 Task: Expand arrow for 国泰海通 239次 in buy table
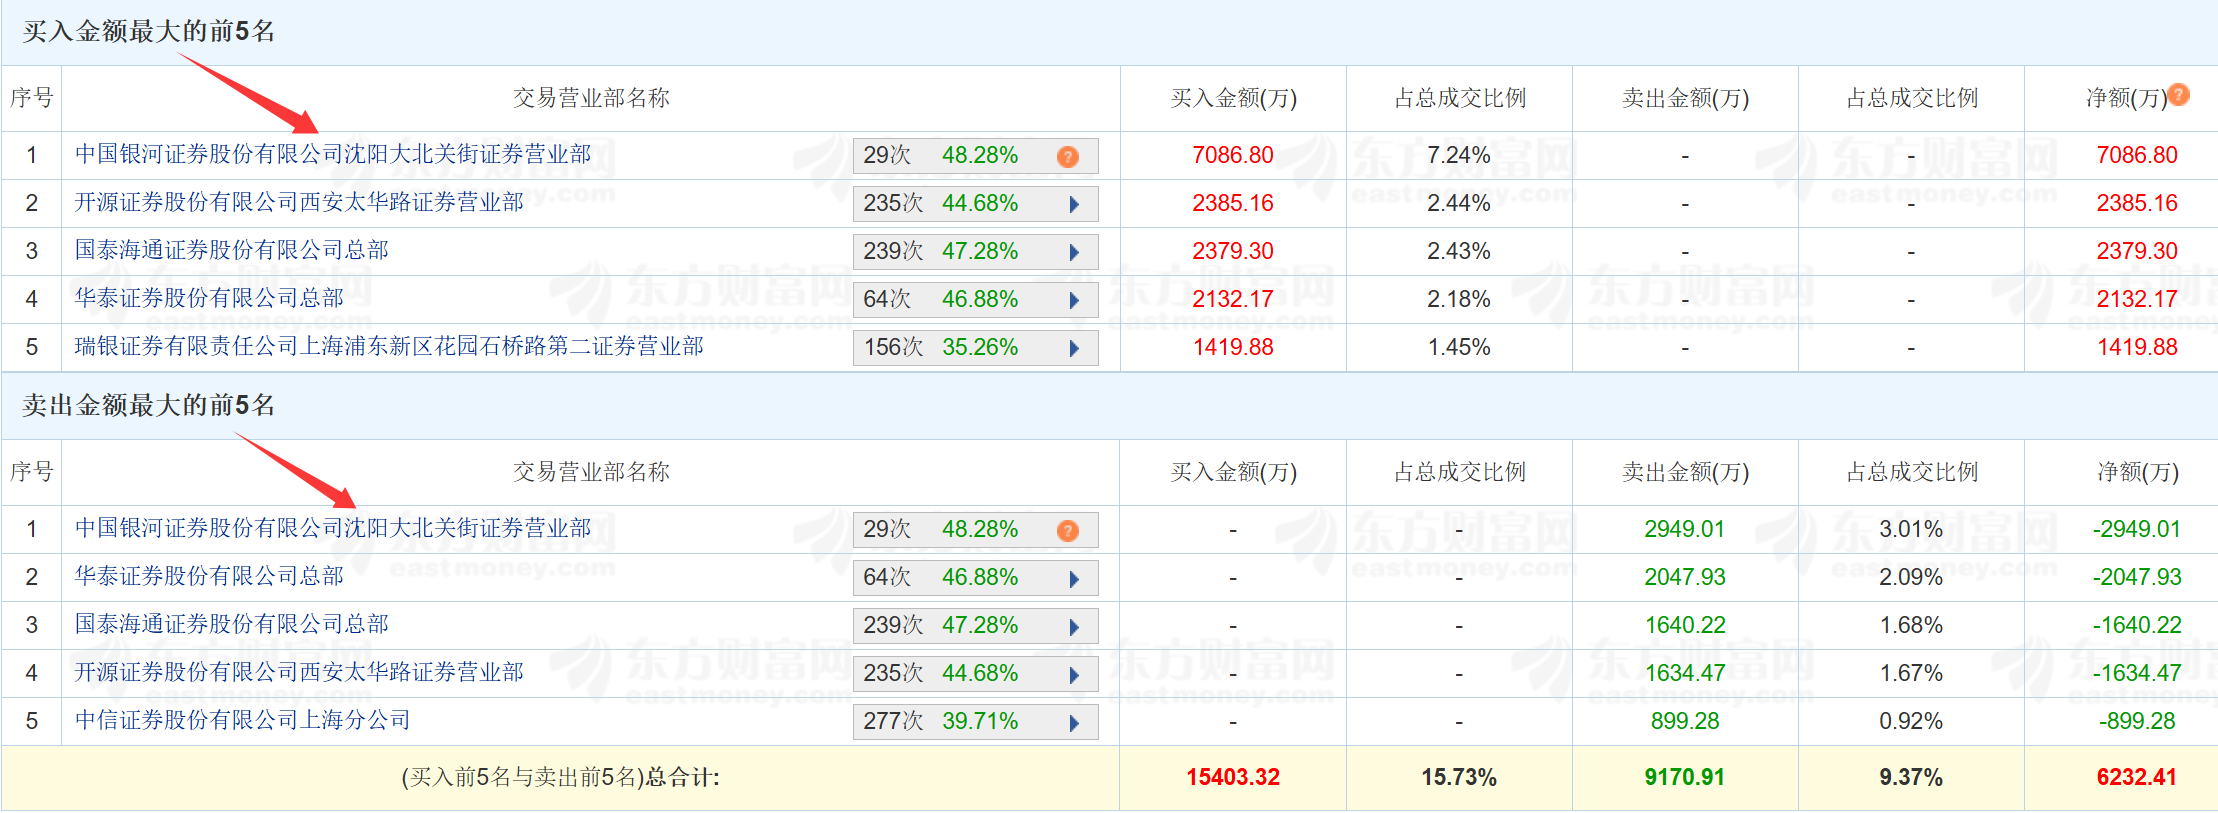1074,252
